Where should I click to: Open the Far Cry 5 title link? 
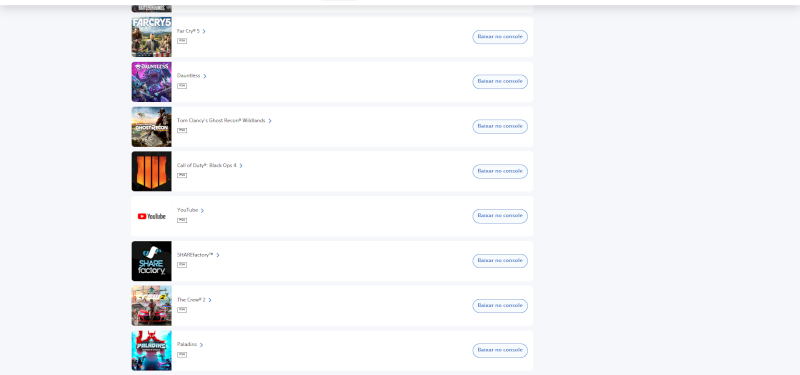tap(188, 31)
